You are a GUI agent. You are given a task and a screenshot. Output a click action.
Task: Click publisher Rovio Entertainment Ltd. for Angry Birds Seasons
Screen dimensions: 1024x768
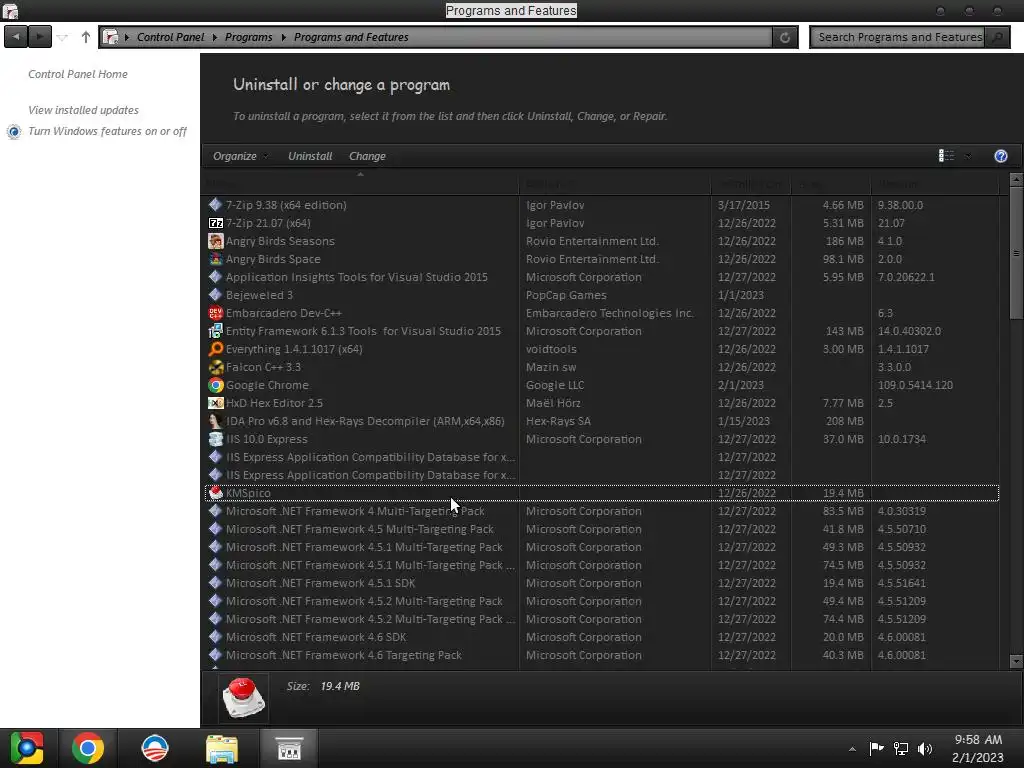click(x=592, y=241)
